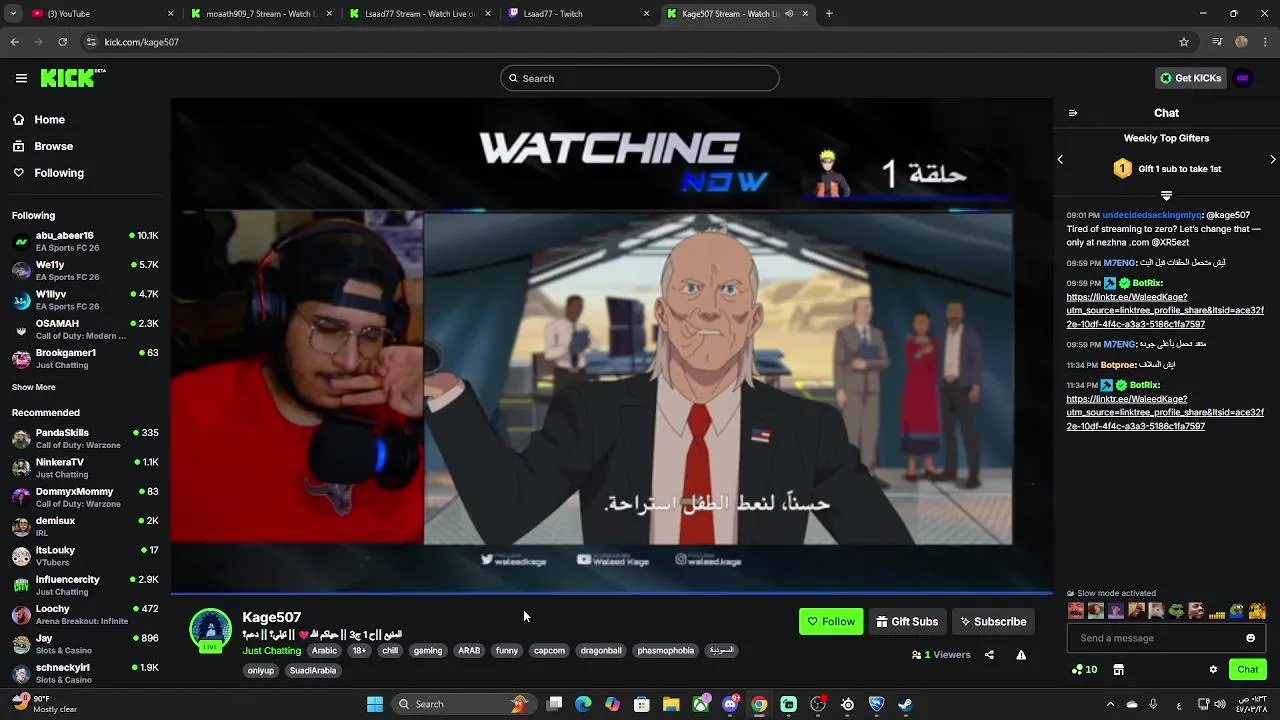The image size is (1280, 720).
Task: Go to Home in sidebar
Action: (39, 119)
